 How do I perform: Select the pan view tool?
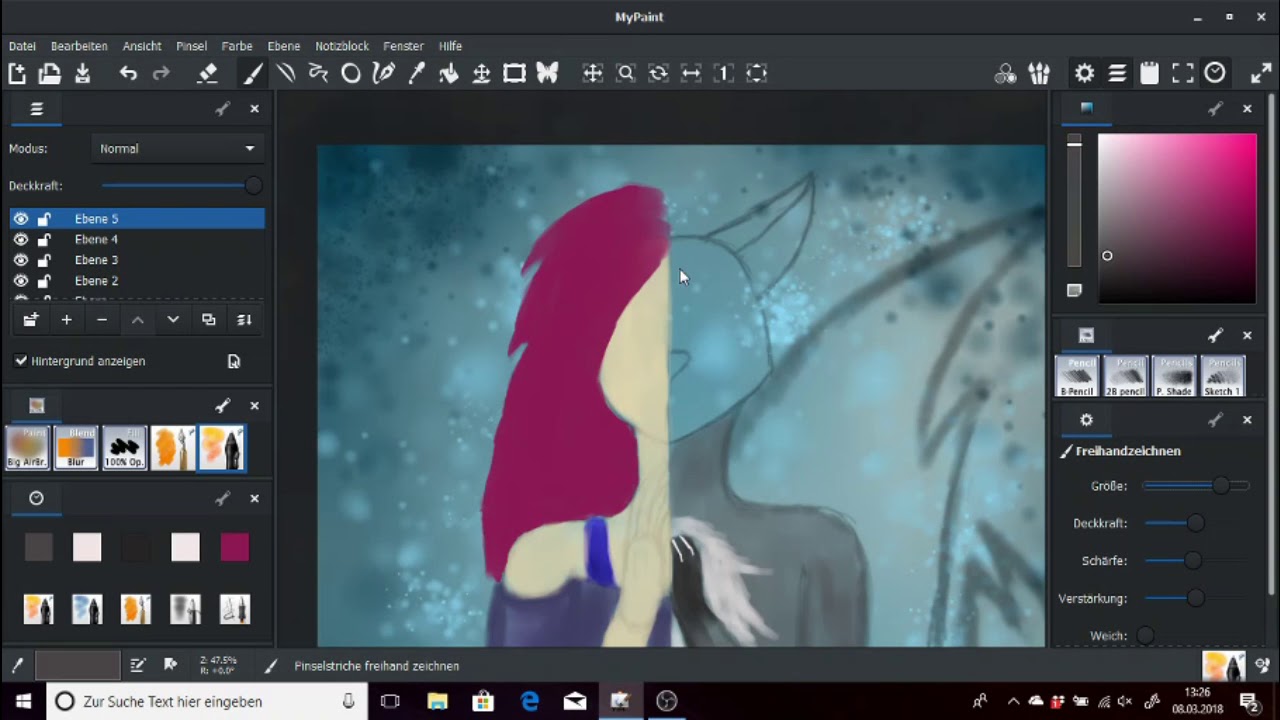[593, 73]
